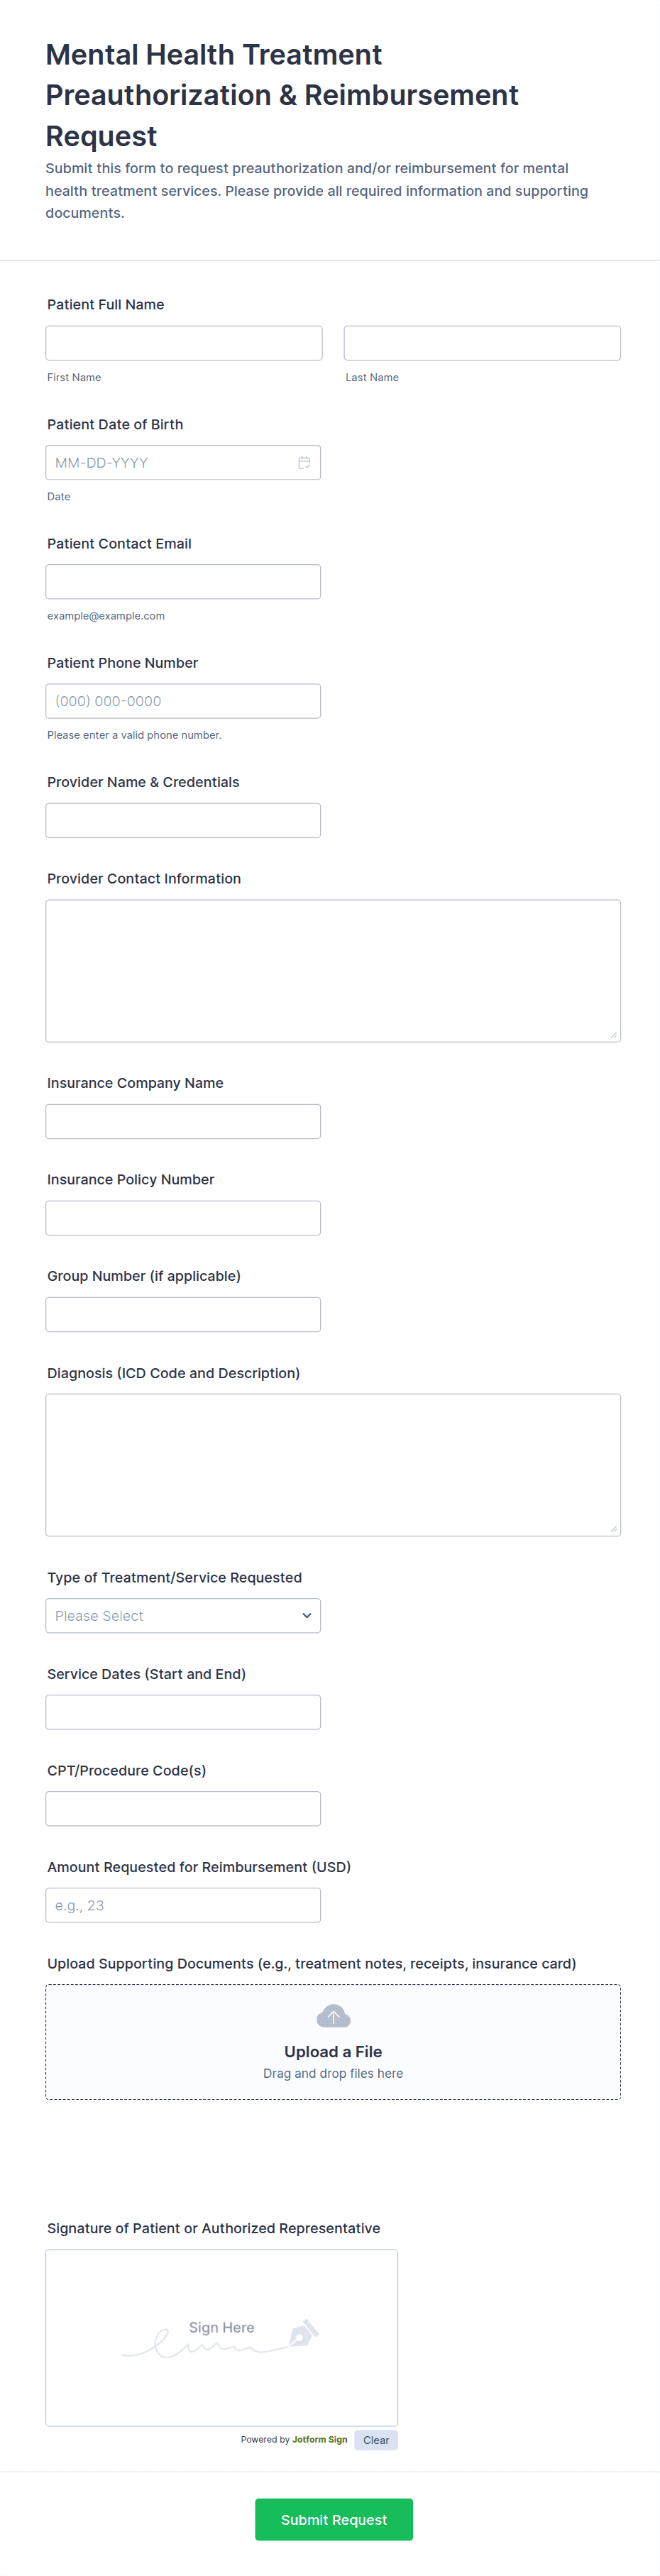This screenshot has height=2576, width=660.
Task: Click the pen icon in signature box
Action: point(303,2333)
